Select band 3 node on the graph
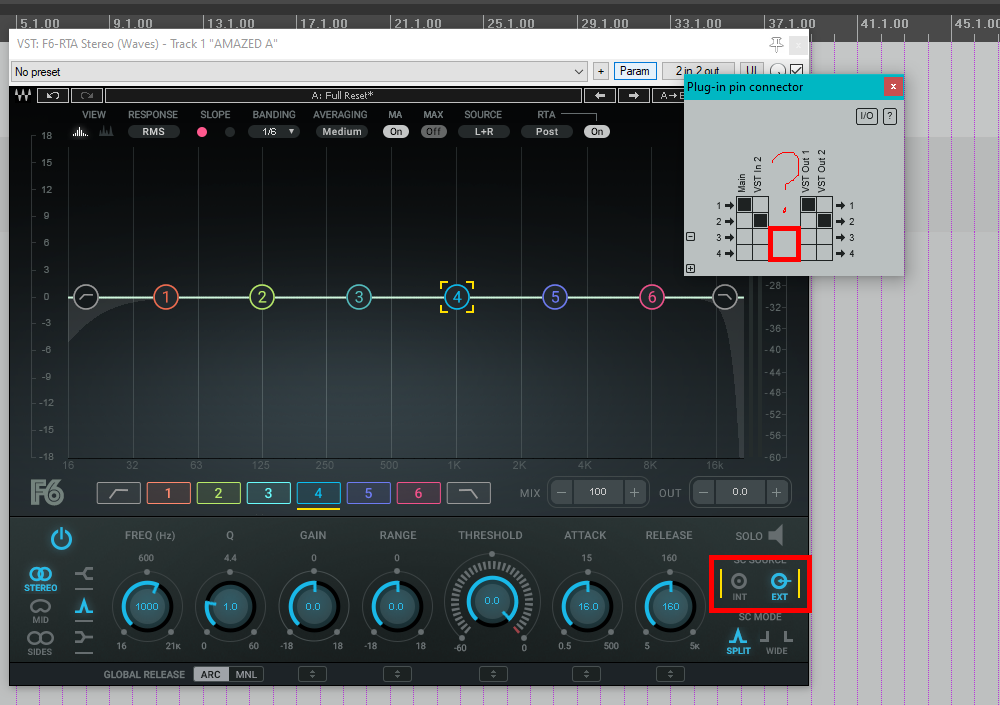The width and height of the screenshot is (1000, 705). [x=359, y=297]
